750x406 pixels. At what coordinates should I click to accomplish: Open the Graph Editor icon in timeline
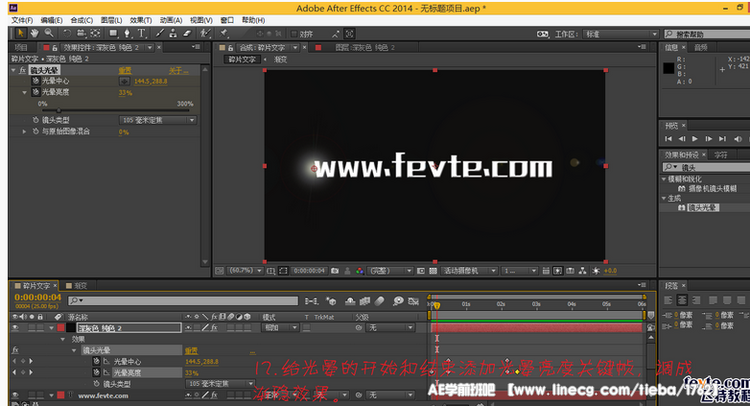pos(413,301)
